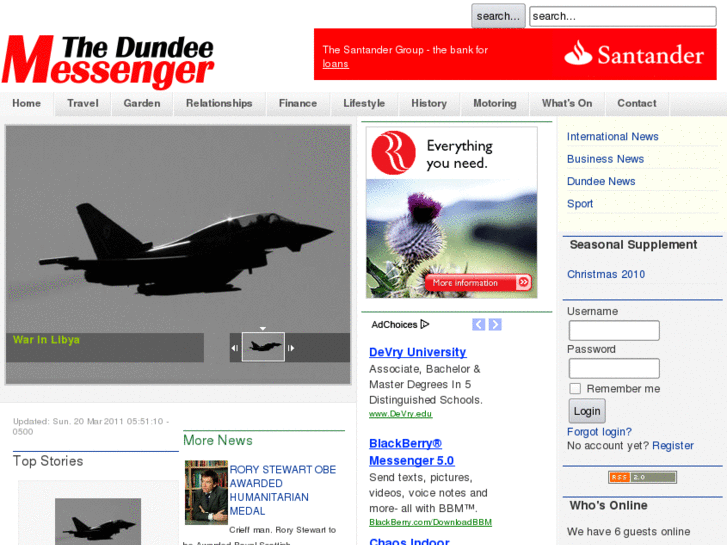Screen dimensions: 727x545
Task: Focus the Username field
Action: pyautogui.click(x=614, y=330)
